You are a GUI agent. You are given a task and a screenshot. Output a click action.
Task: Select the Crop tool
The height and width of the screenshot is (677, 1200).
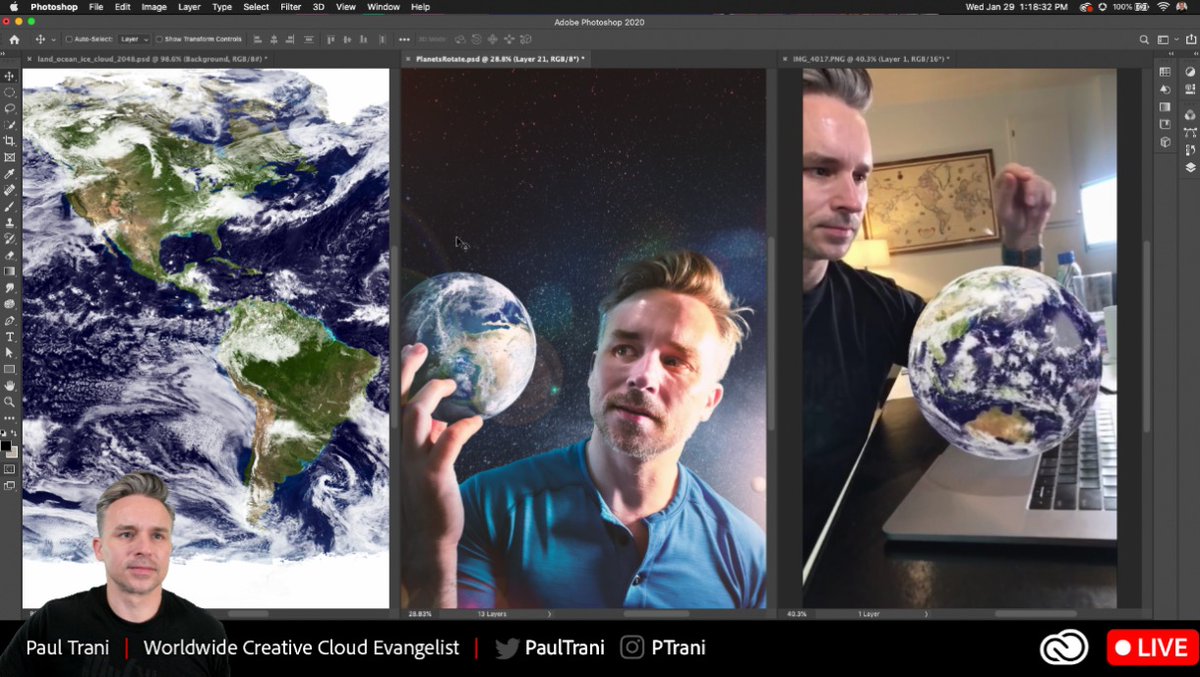click(10, 141)
